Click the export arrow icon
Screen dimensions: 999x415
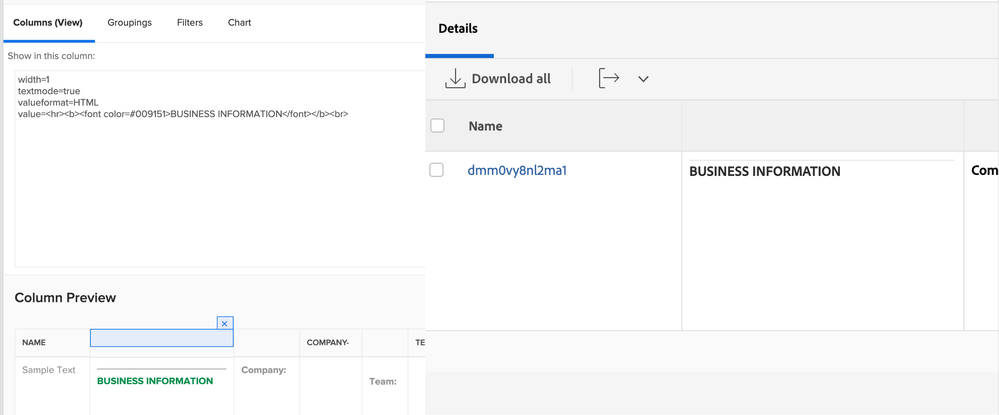pyautogui.click(x=609, y=78)
